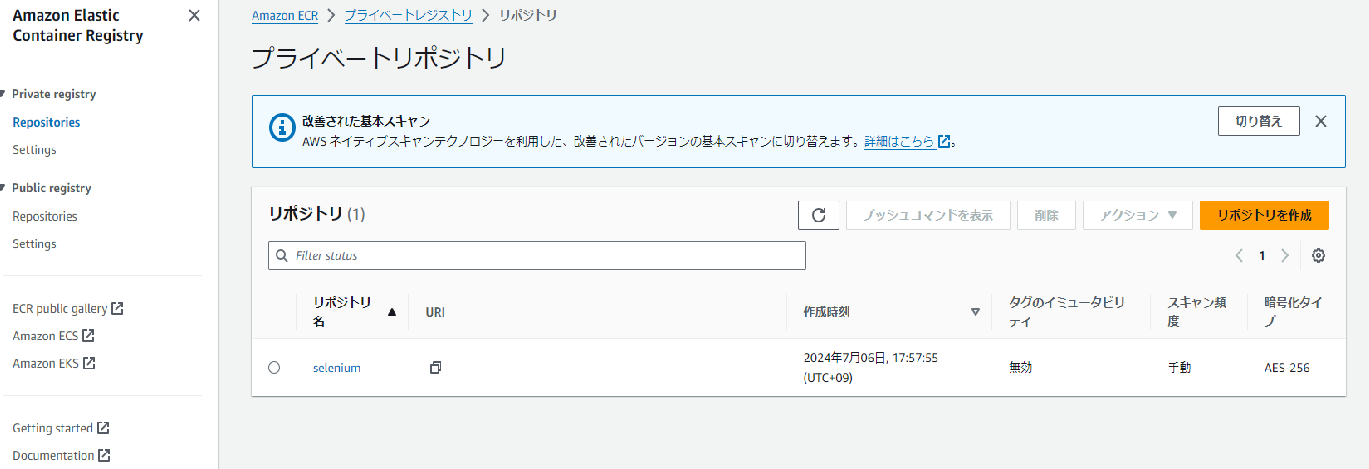Click the creation time 2024年7月 cell

pos(869,368)
